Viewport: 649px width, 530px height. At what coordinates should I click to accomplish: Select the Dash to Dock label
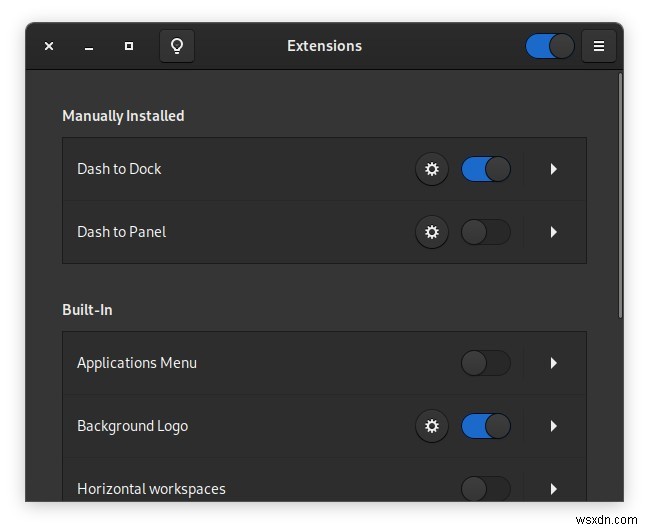tap(119, 169)
